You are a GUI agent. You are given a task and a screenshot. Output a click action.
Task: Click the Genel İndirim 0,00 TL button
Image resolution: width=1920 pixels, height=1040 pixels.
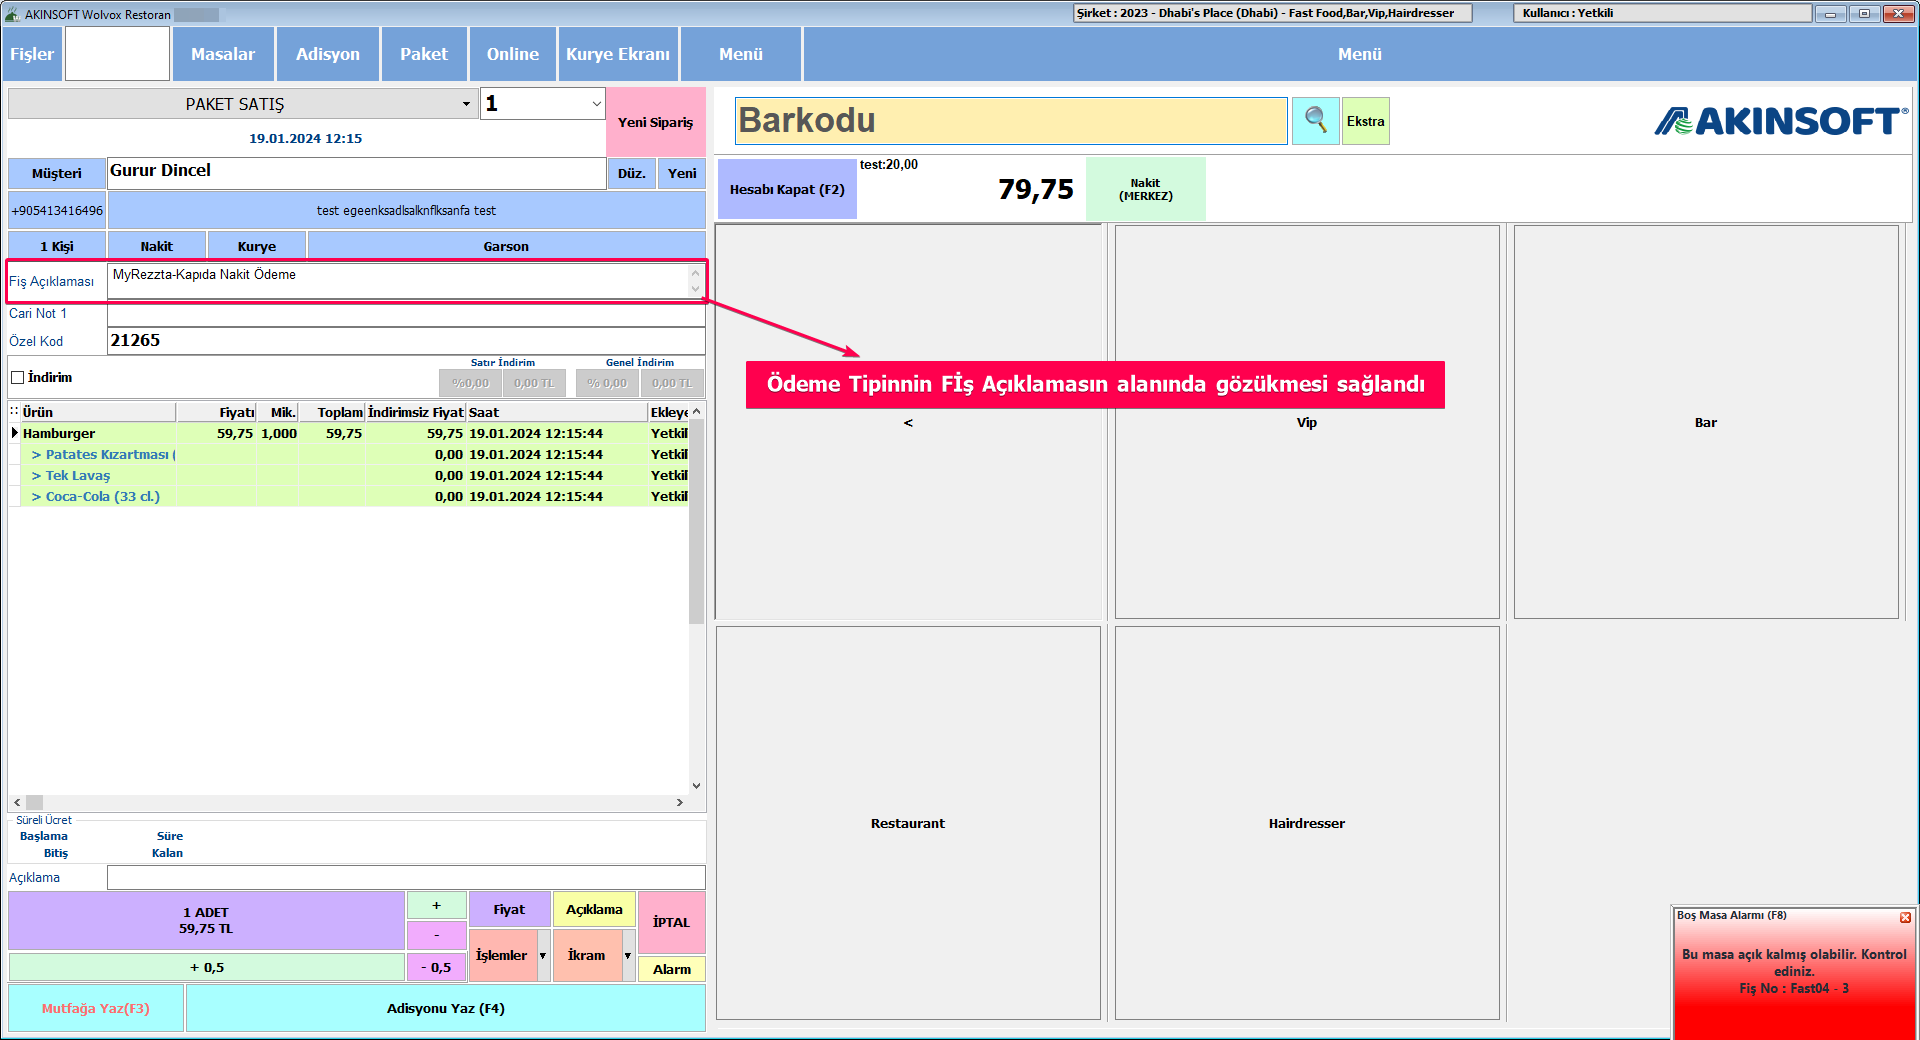click(672, 383)
